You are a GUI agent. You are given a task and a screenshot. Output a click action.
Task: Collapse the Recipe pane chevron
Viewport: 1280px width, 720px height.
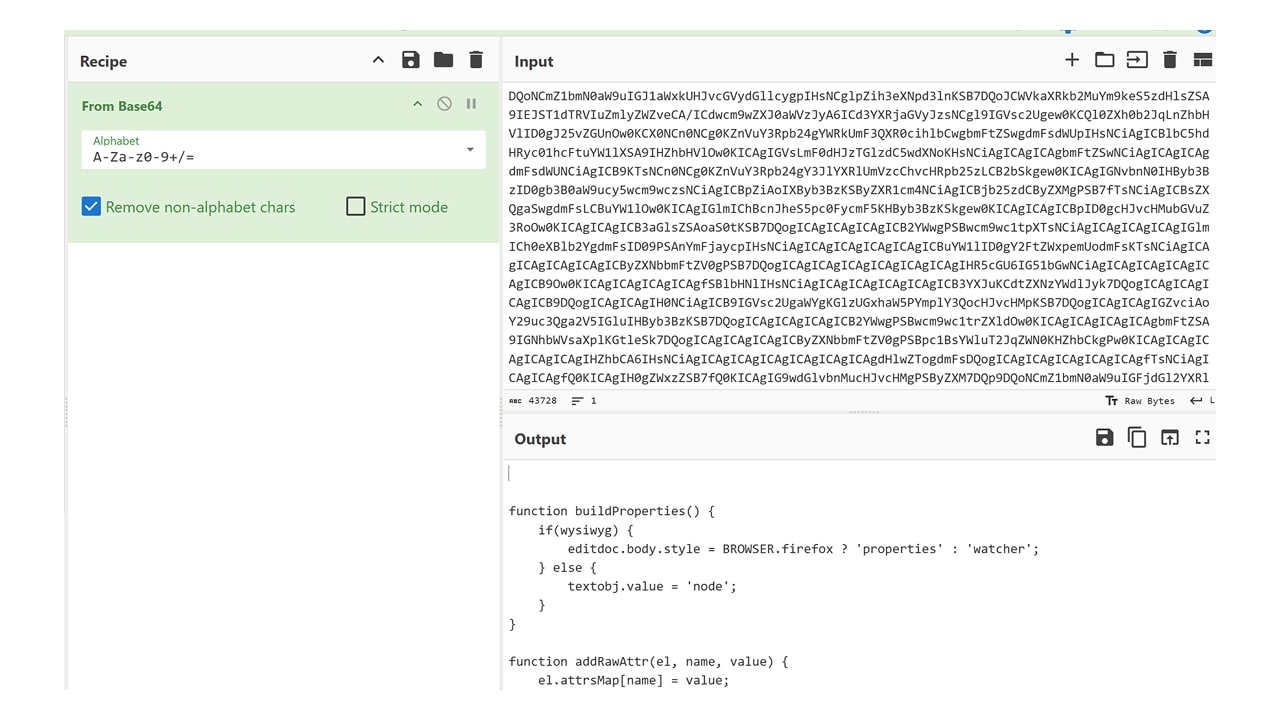[378, 61]
